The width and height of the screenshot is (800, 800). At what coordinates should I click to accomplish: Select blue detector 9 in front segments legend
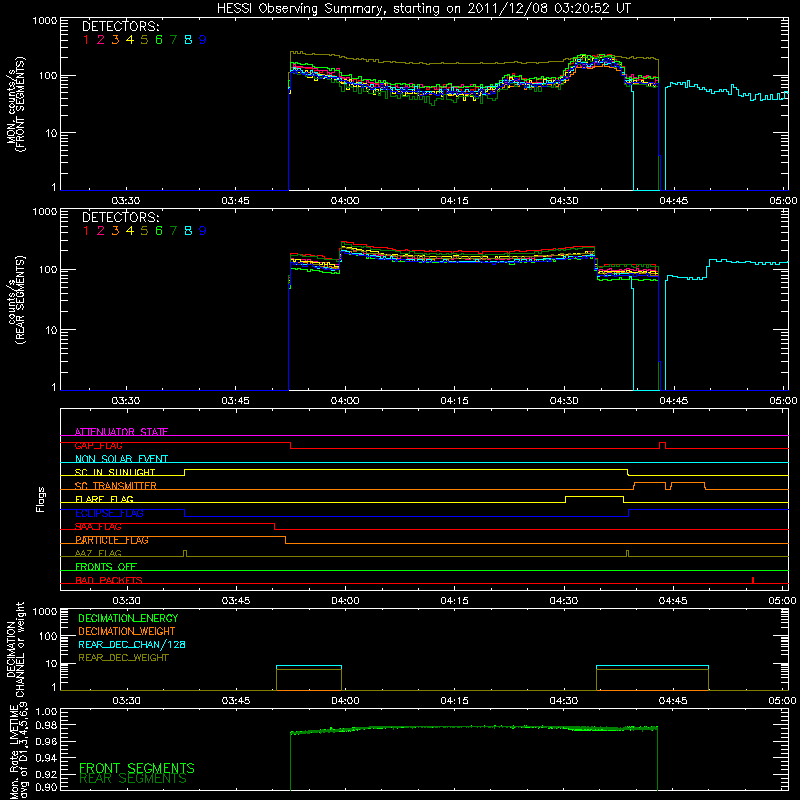click(x=203, y=40)
